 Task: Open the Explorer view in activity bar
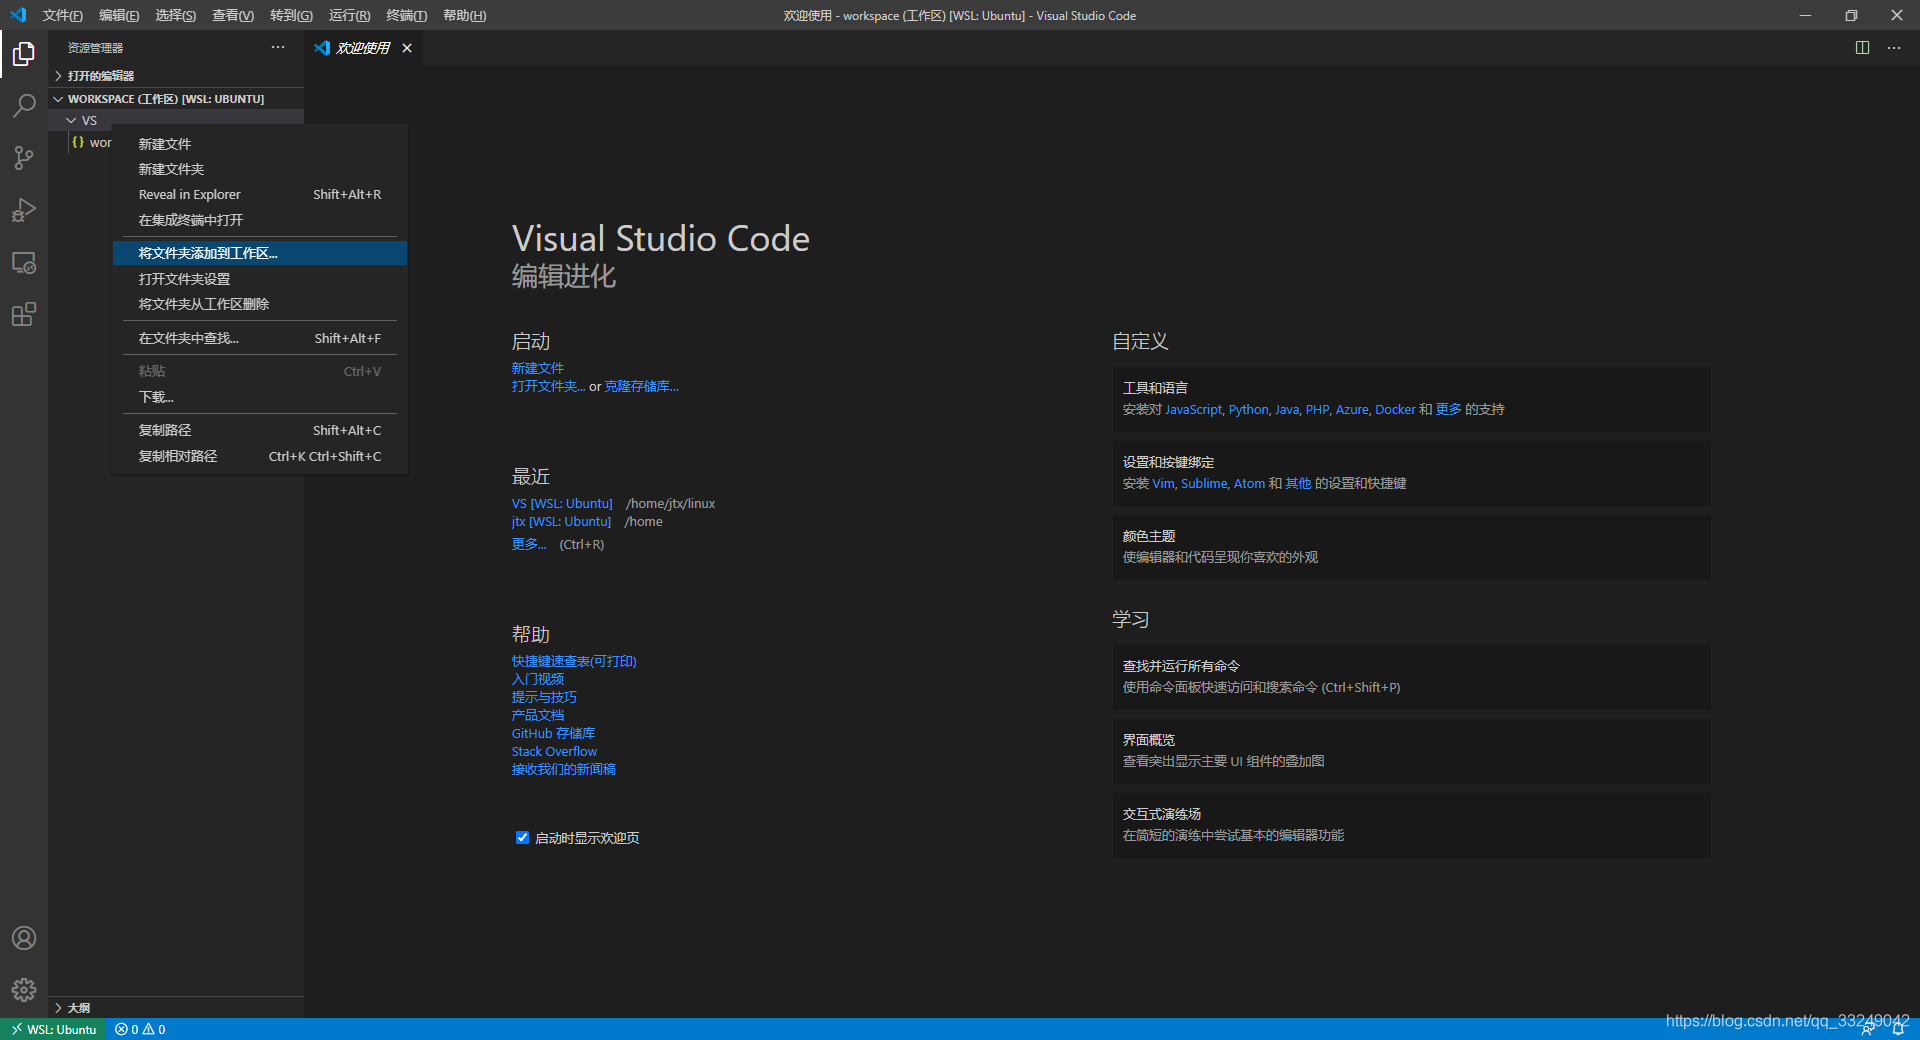coord(24,54)
